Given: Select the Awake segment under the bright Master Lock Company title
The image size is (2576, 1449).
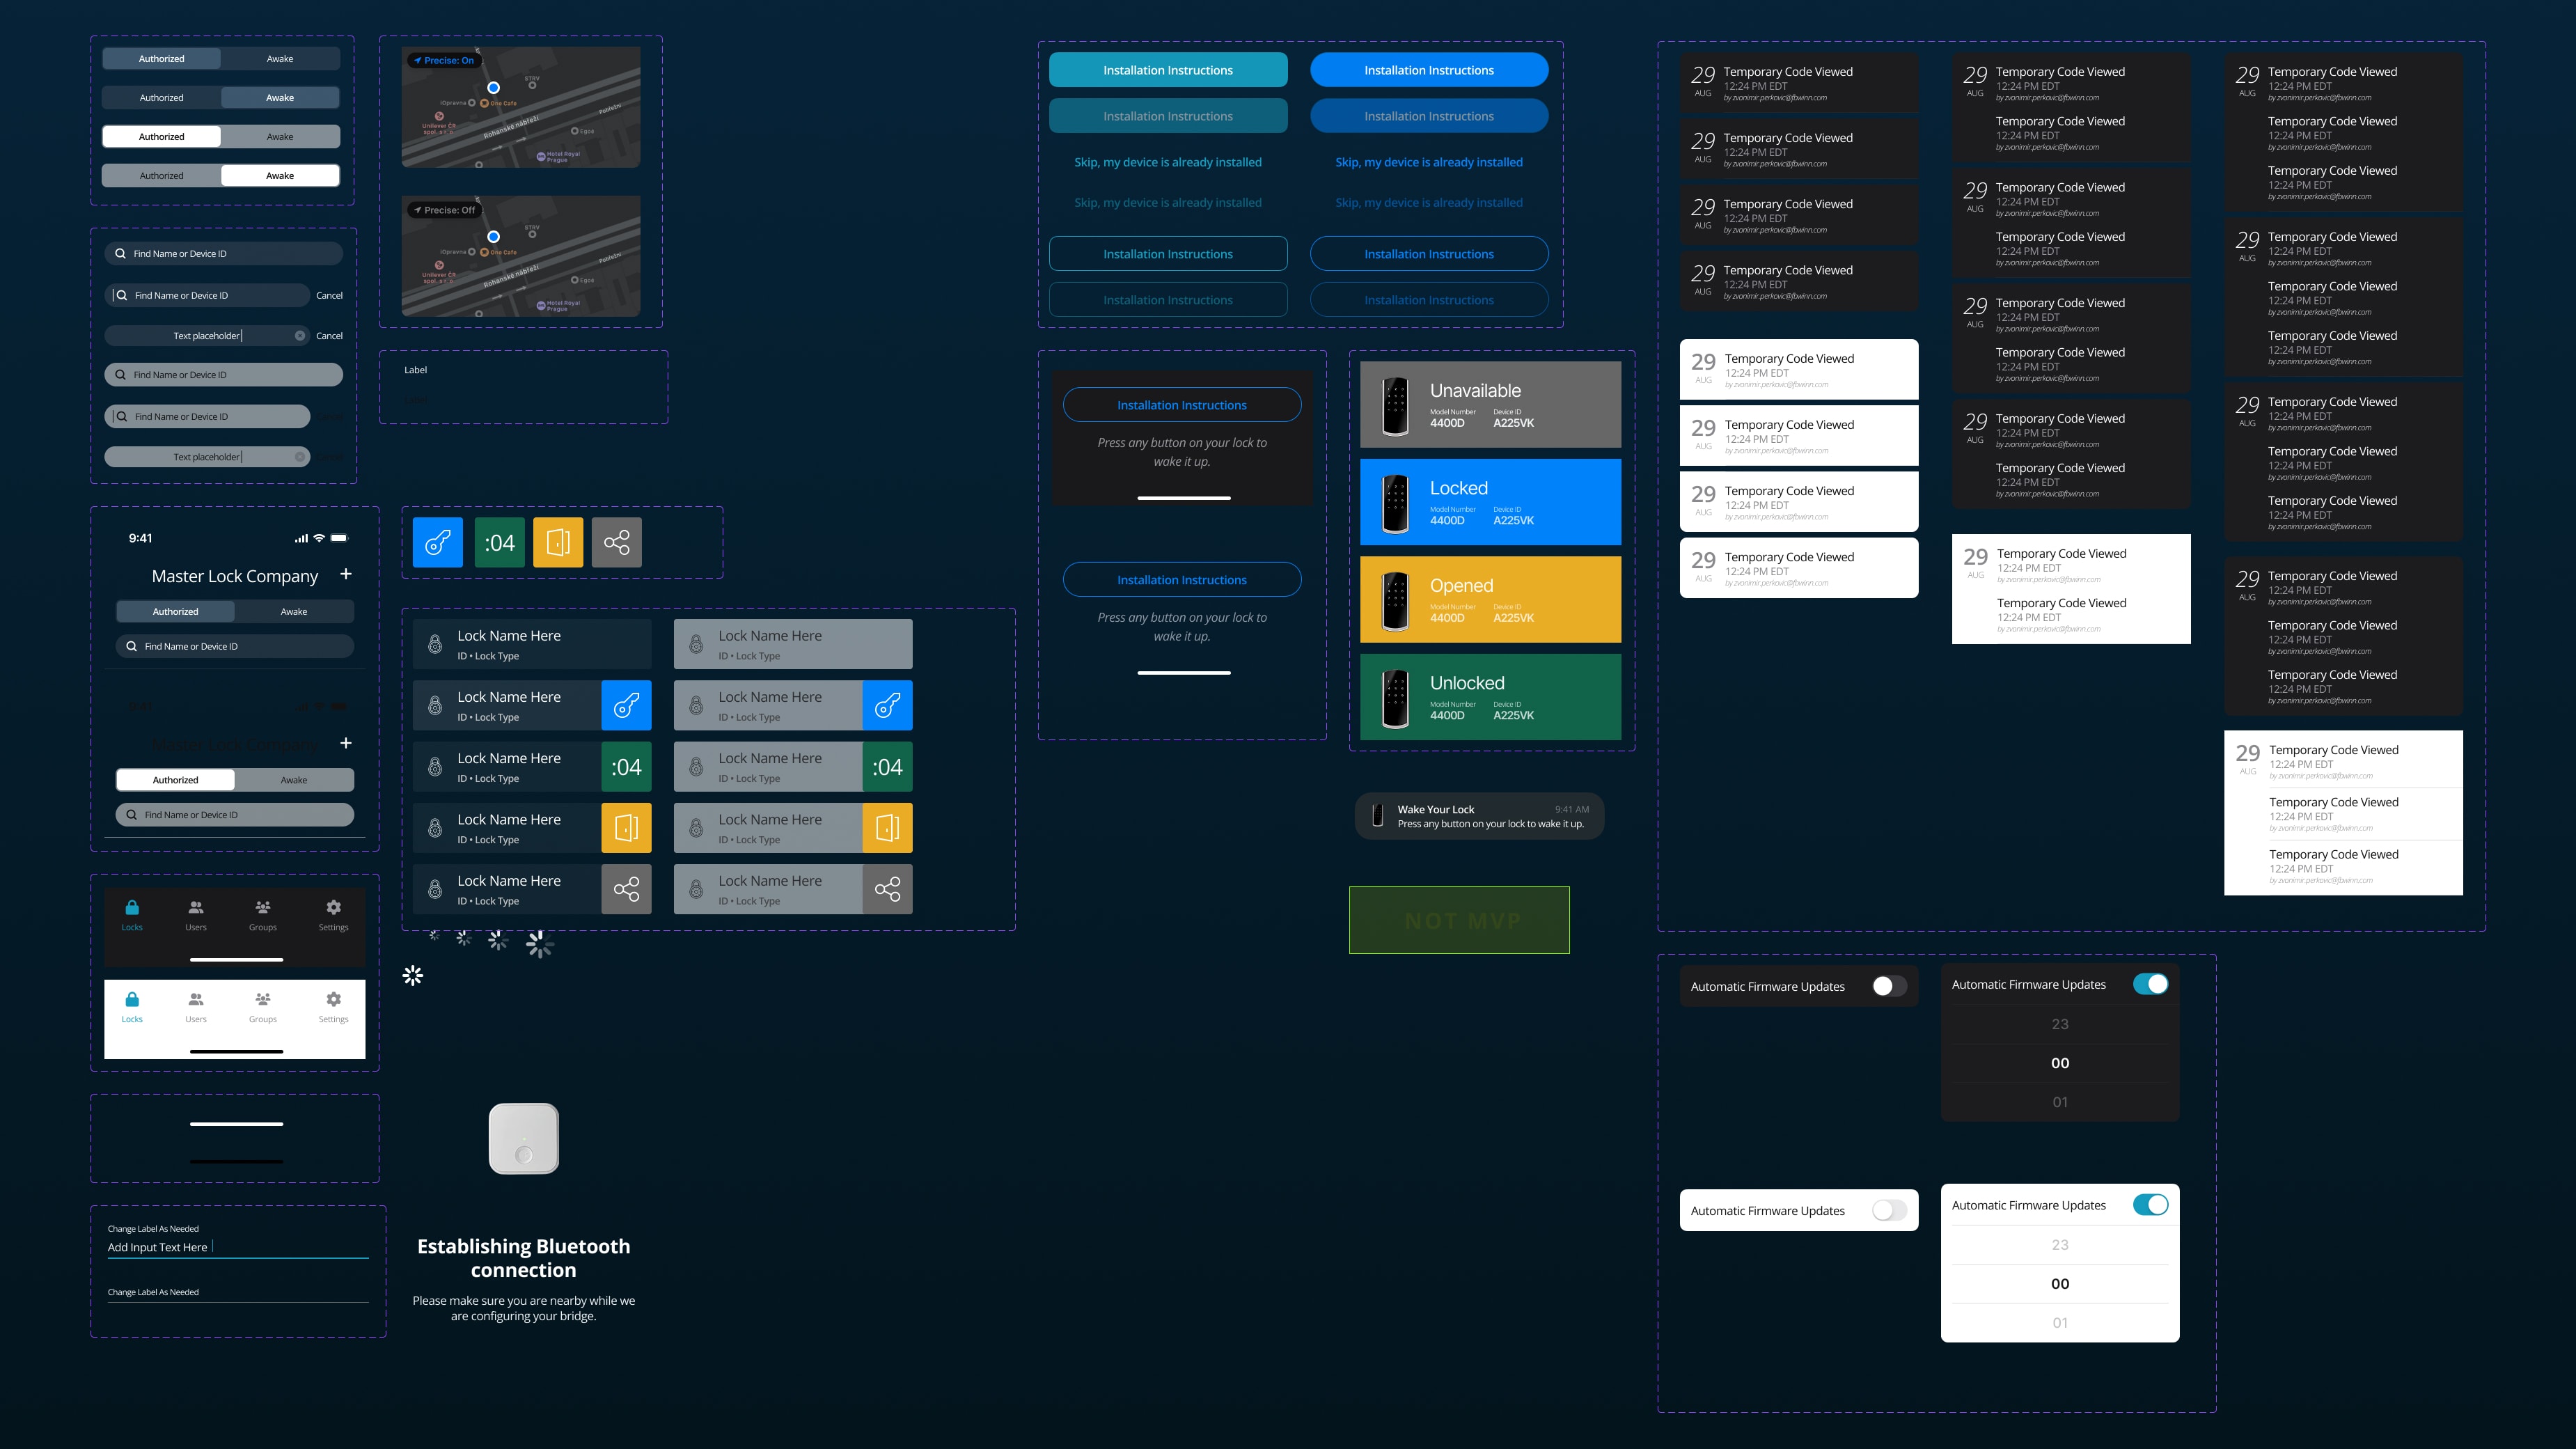Looking at the screenshot, I should [x=294, y=611].
